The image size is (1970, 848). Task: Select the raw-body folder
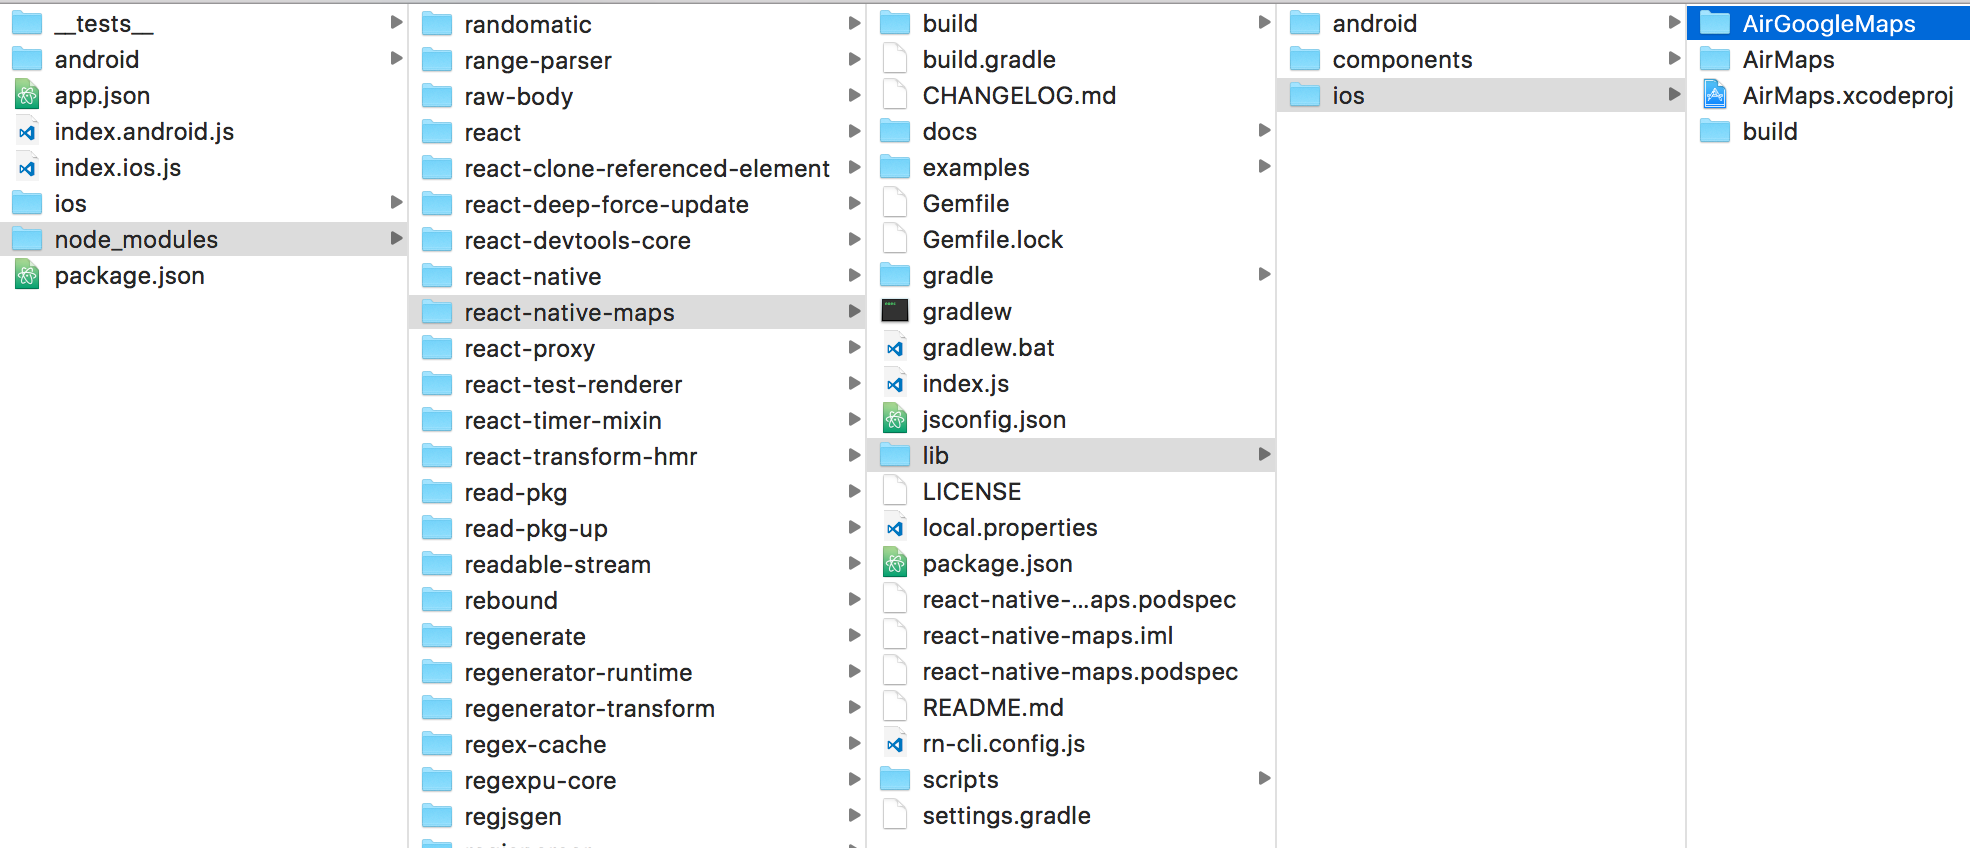point(638,96)
